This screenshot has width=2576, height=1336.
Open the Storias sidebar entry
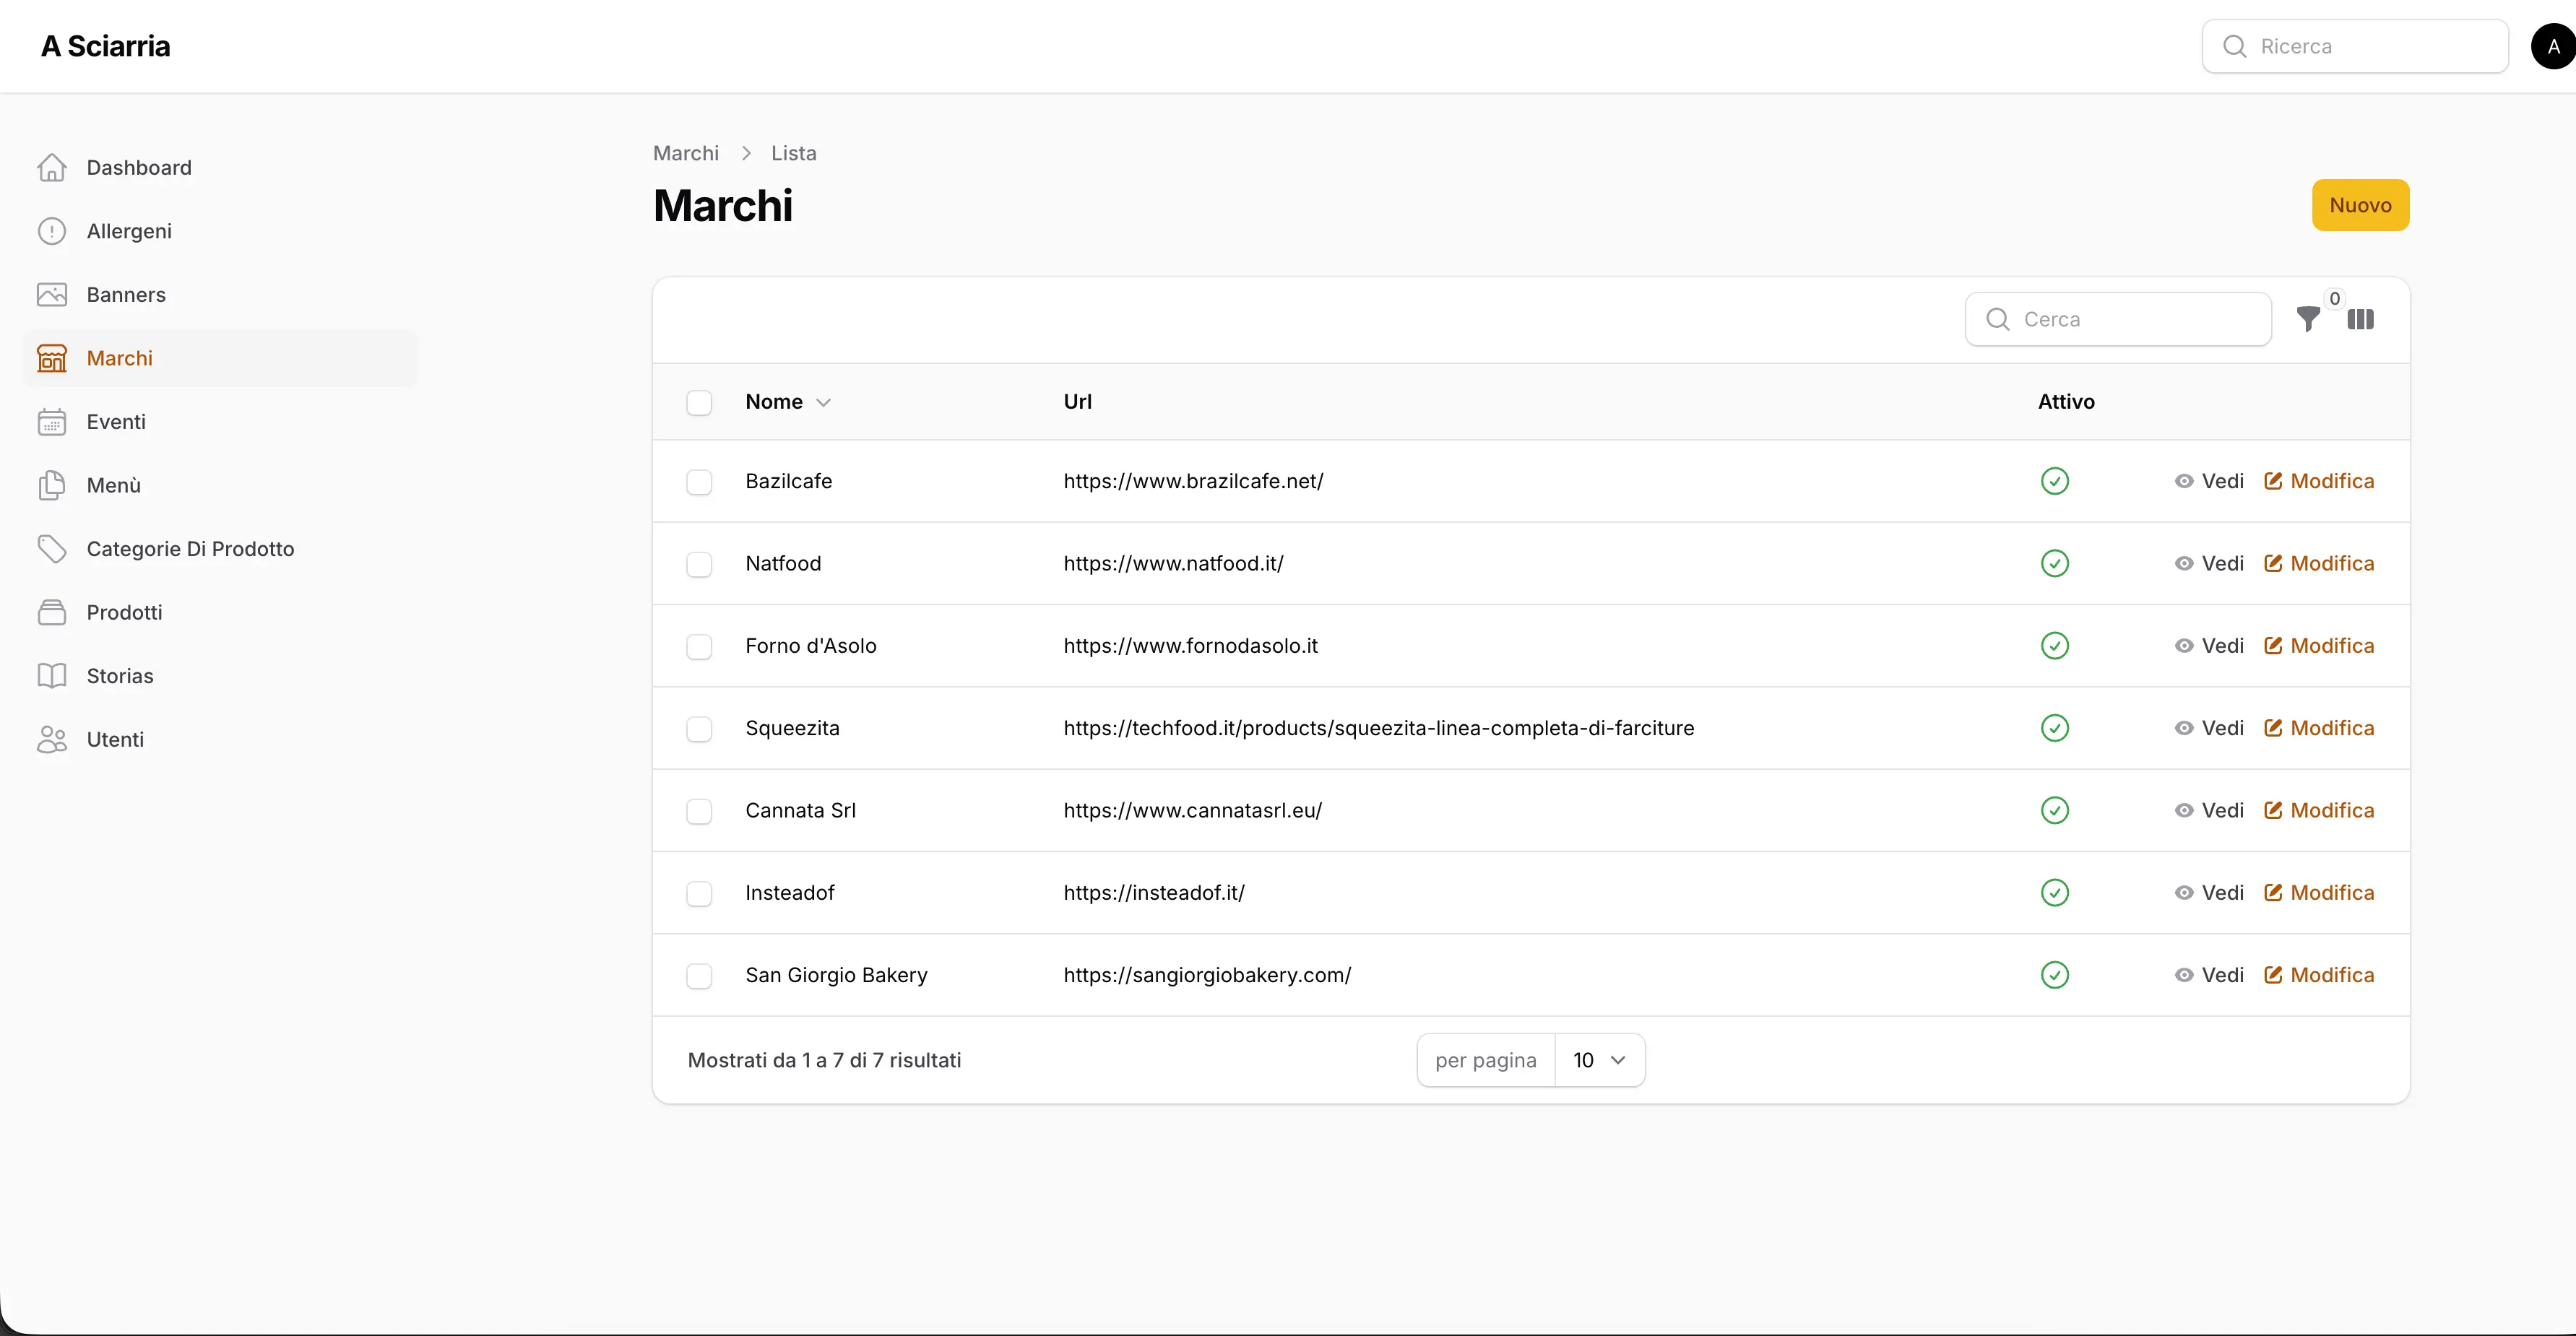(x=220, y=676)
